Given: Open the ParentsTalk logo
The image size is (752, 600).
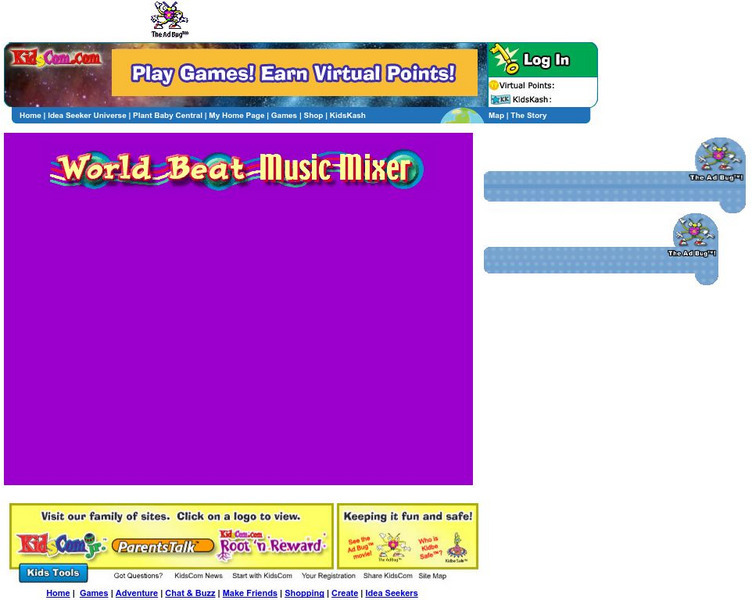Looking at the screenshot, I should point(163,546).
